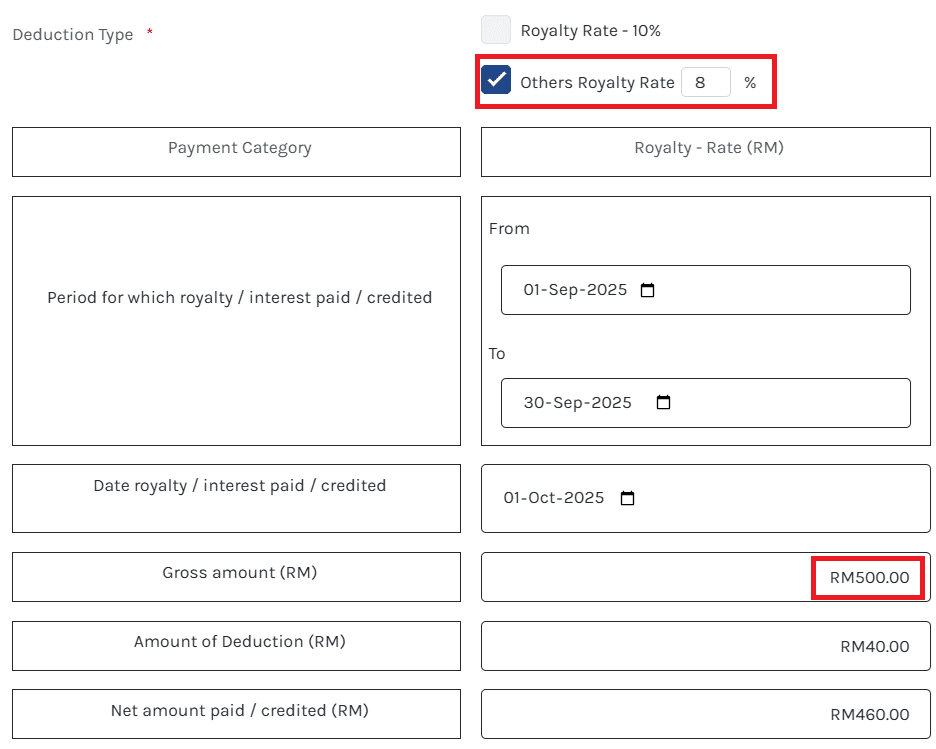Click the Deduction Type required label

pos(73,34)
